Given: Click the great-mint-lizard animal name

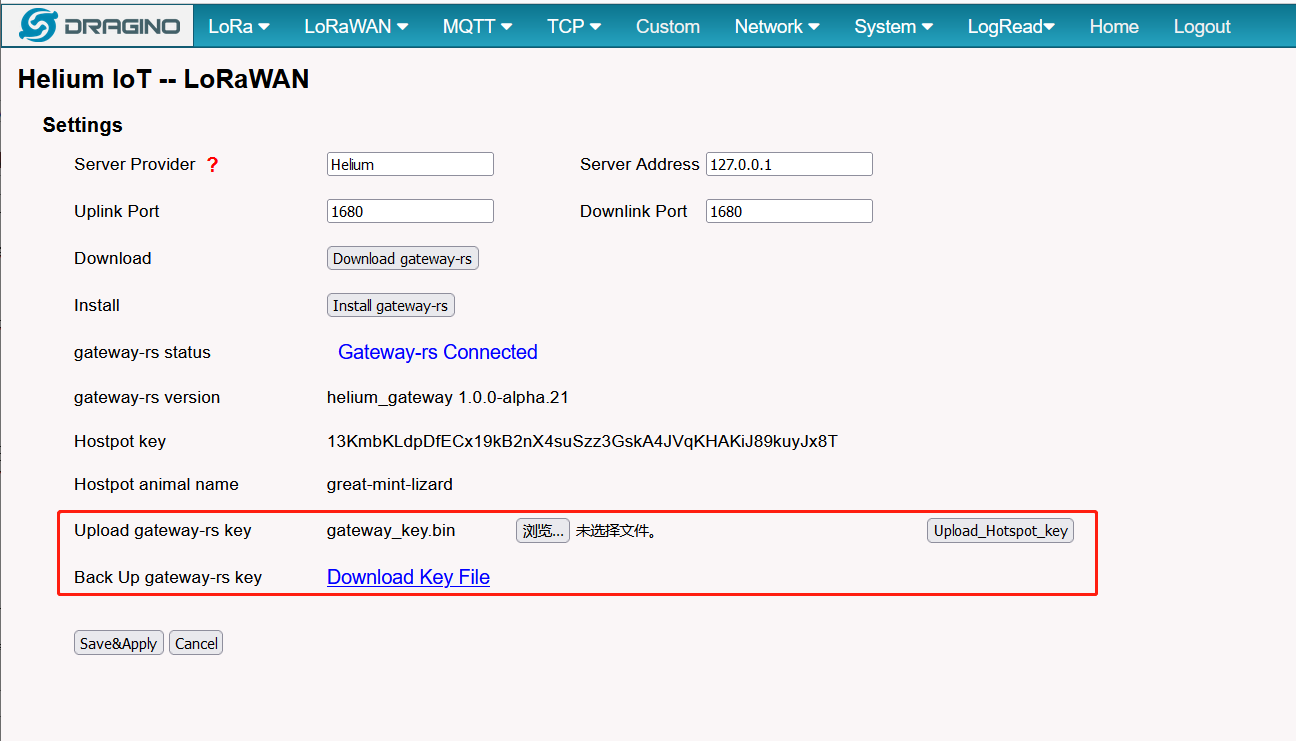Looking at the screenshot, I should point(390,484).
